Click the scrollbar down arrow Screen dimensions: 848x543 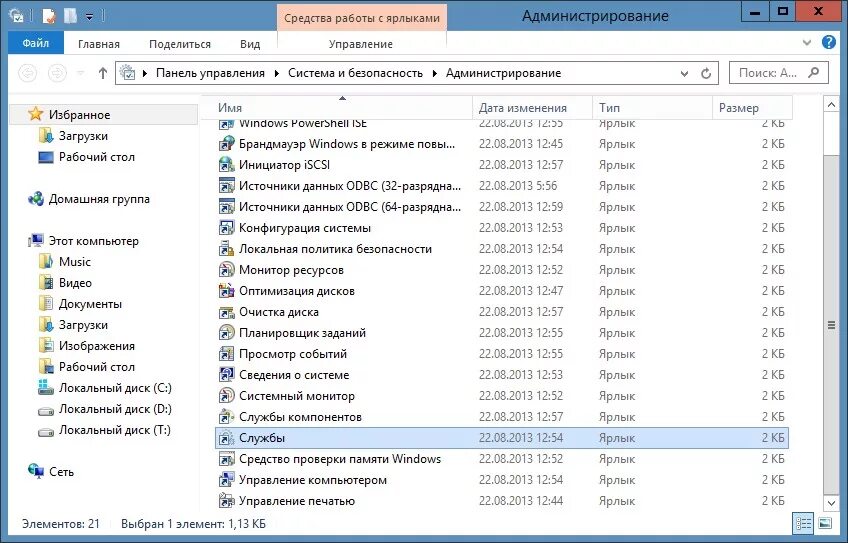click(831, 503)
